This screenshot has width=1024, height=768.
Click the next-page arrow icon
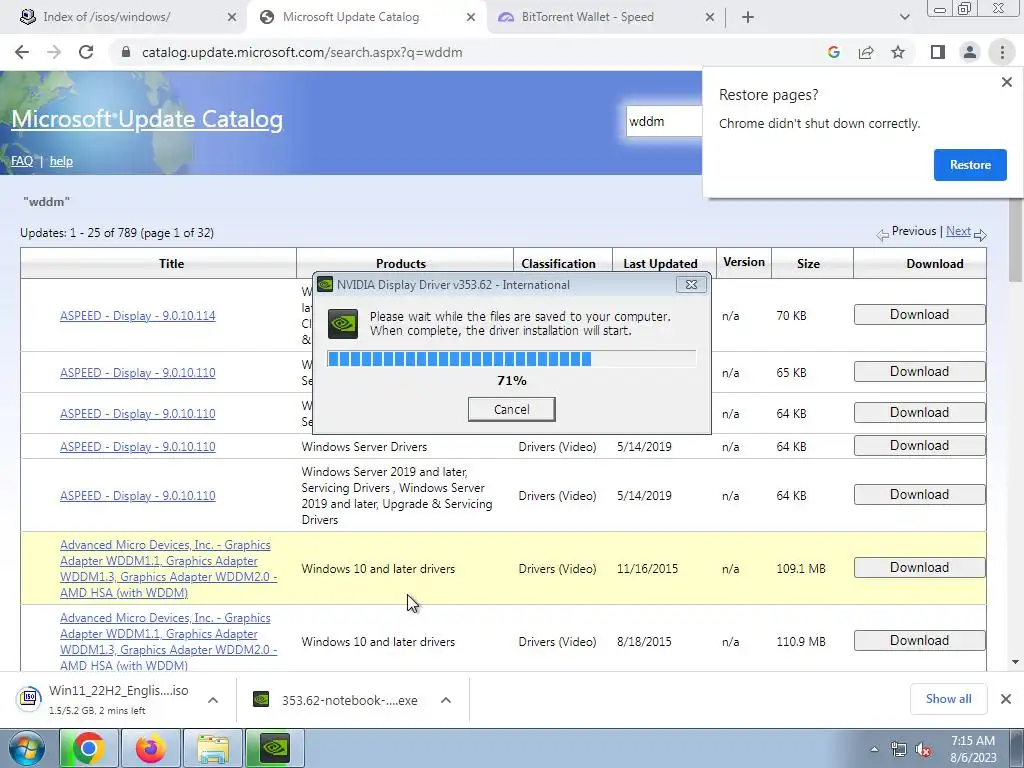980,234
